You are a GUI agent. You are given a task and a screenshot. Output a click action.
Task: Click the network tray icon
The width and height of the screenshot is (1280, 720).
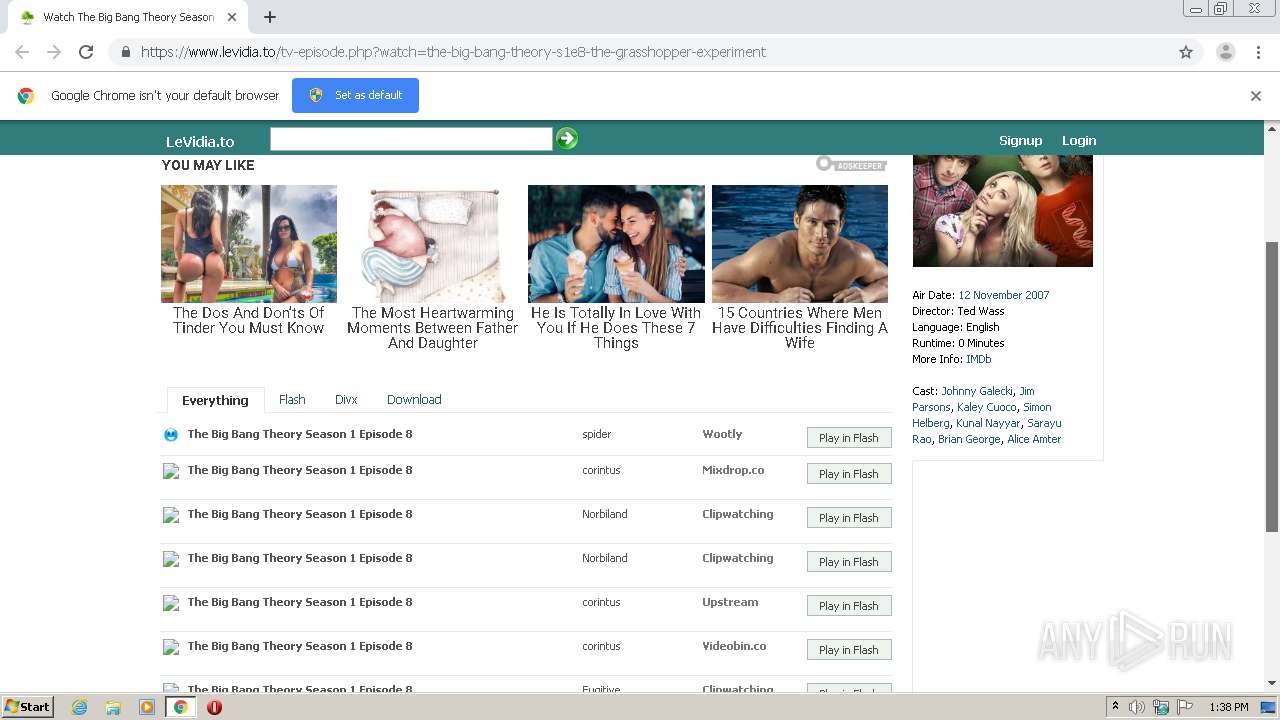pyautogui.click(x=1161, y=707)
